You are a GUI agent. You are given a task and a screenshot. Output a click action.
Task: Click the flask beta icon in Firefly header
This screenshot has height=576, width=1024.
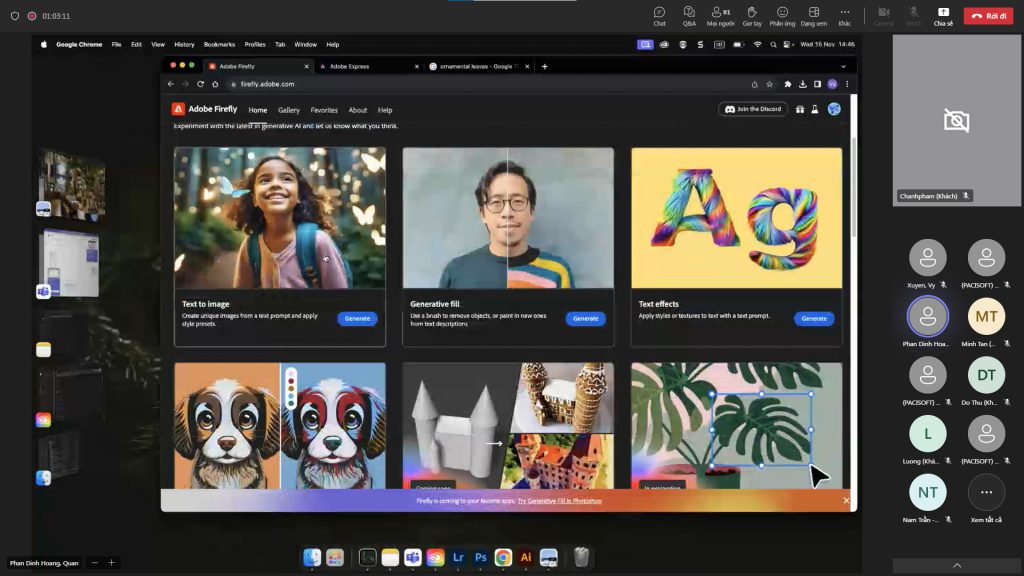click(815, 109)
